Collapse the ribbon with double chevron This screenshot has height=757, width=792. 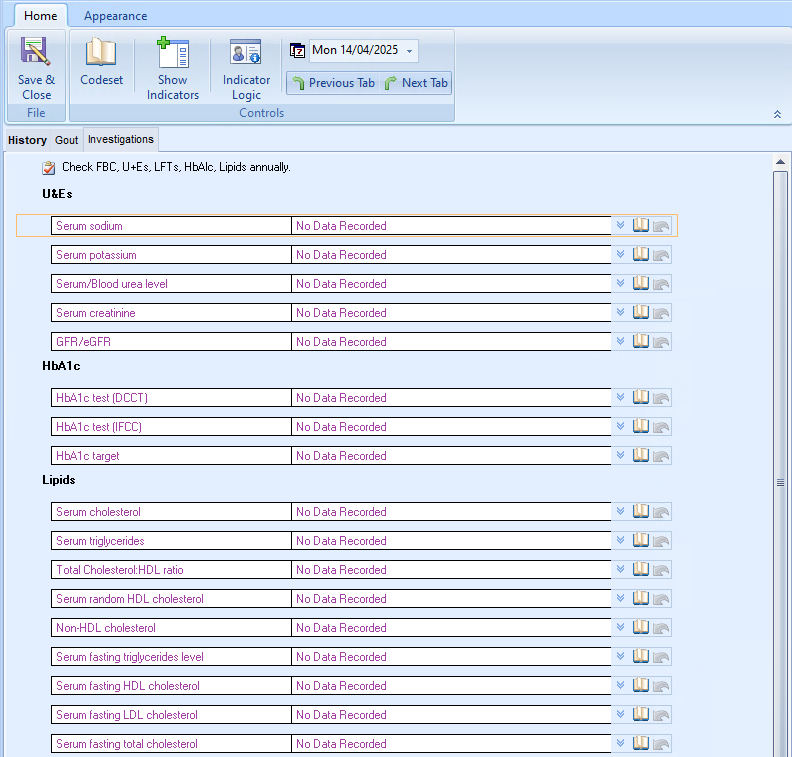[777, 114]
